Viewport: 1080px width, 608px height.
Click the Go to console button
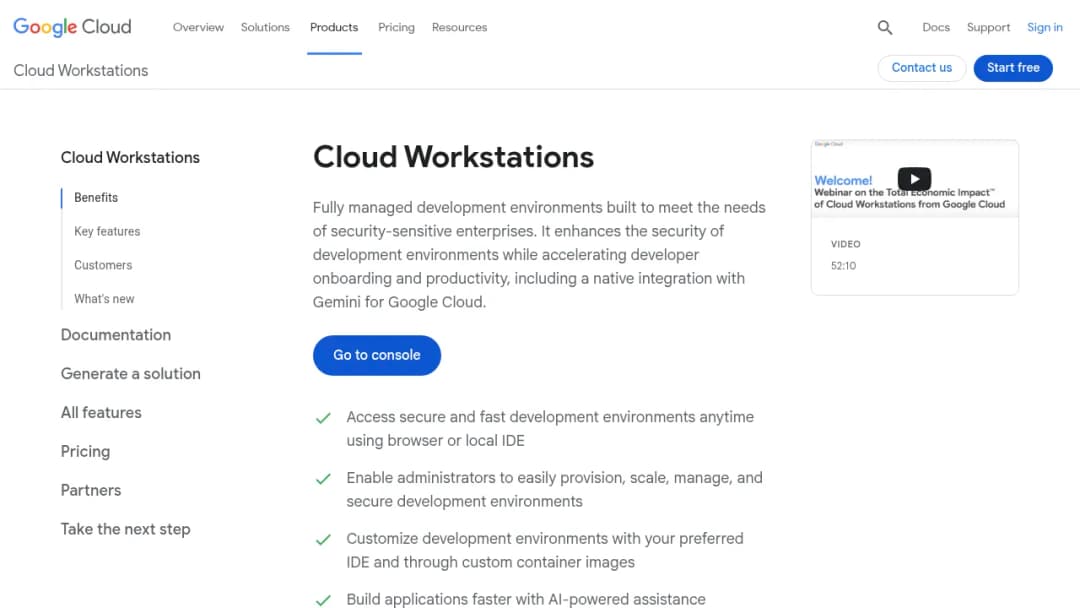click(x=377, y=355)
